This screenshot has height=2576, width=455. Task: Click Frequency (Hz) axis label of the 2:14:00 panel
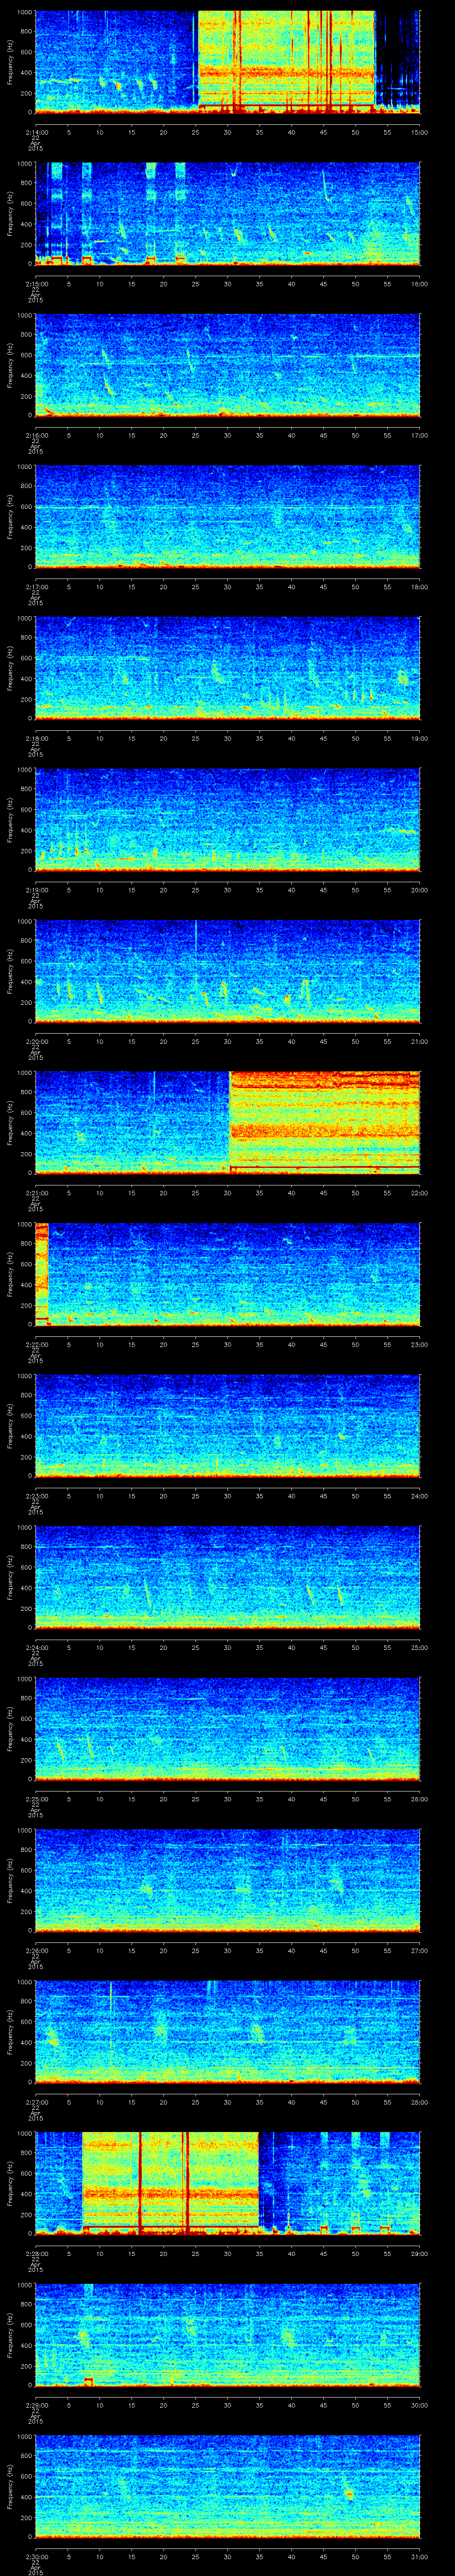(10, 62)
